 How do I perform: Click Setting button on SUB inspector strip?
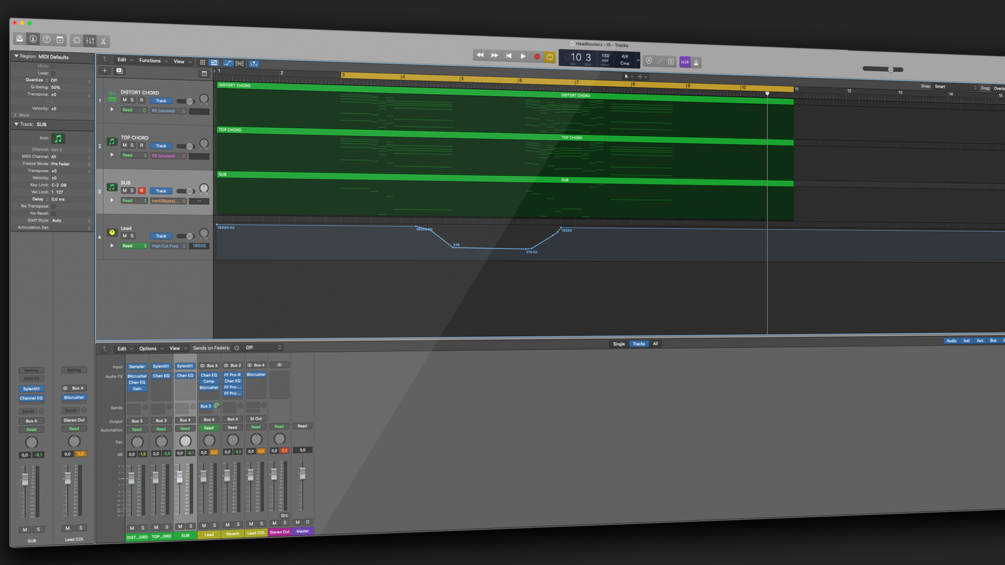31,370
